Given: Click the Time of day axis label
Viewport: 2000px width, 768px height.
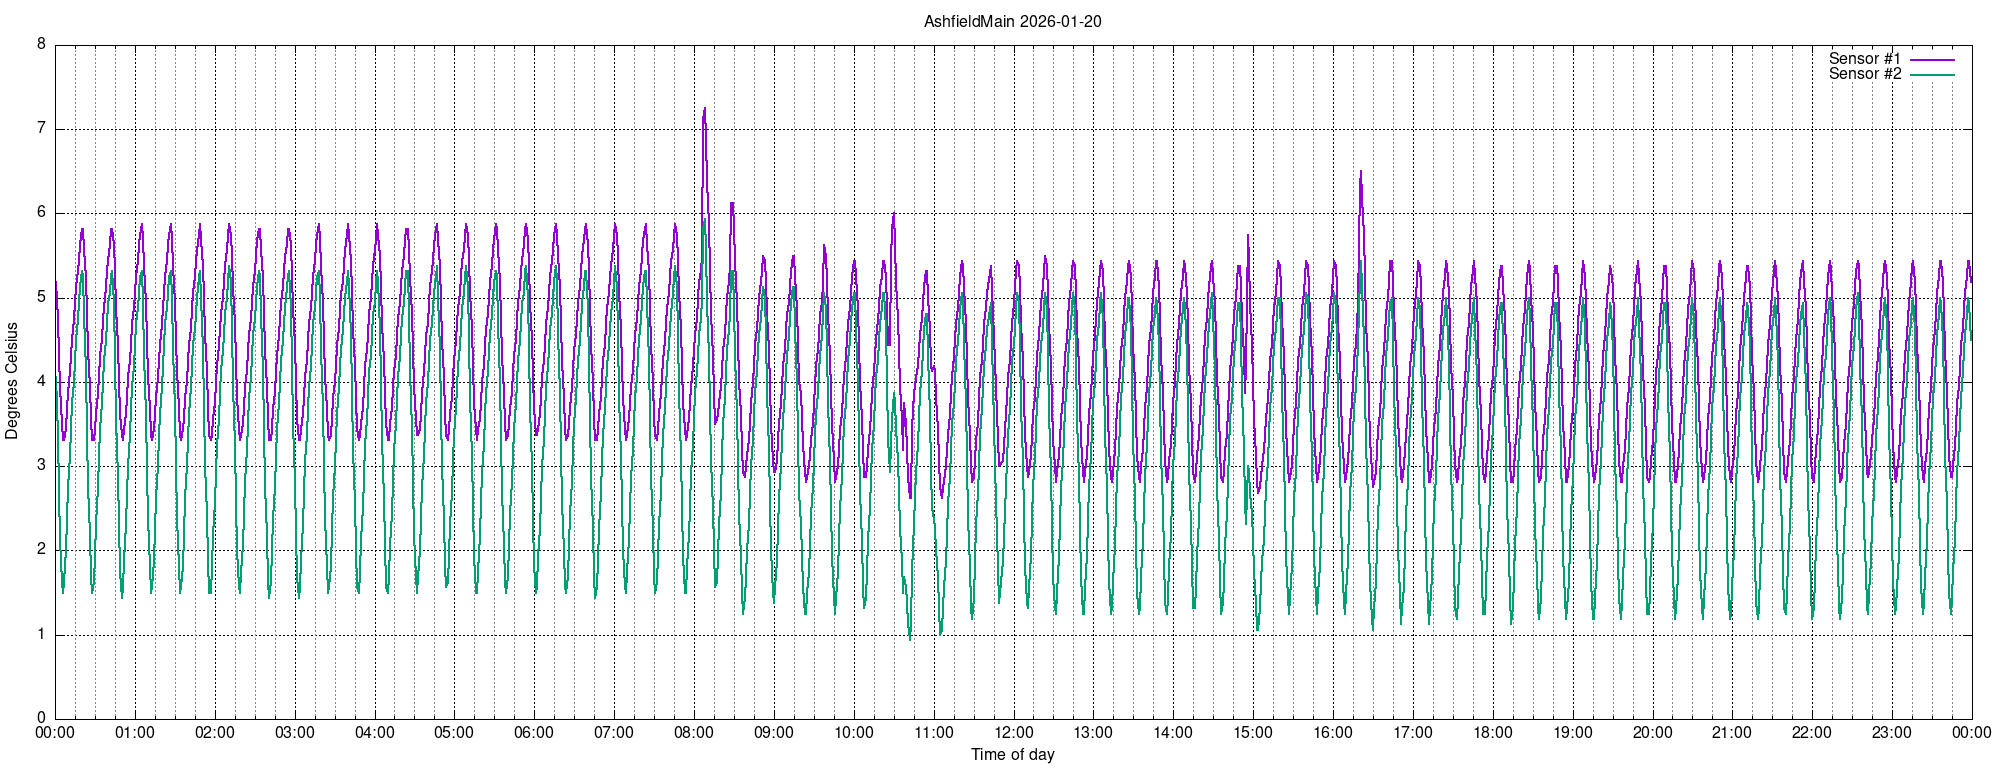Looking at the screenshot, I should (x=1012, y=755).
